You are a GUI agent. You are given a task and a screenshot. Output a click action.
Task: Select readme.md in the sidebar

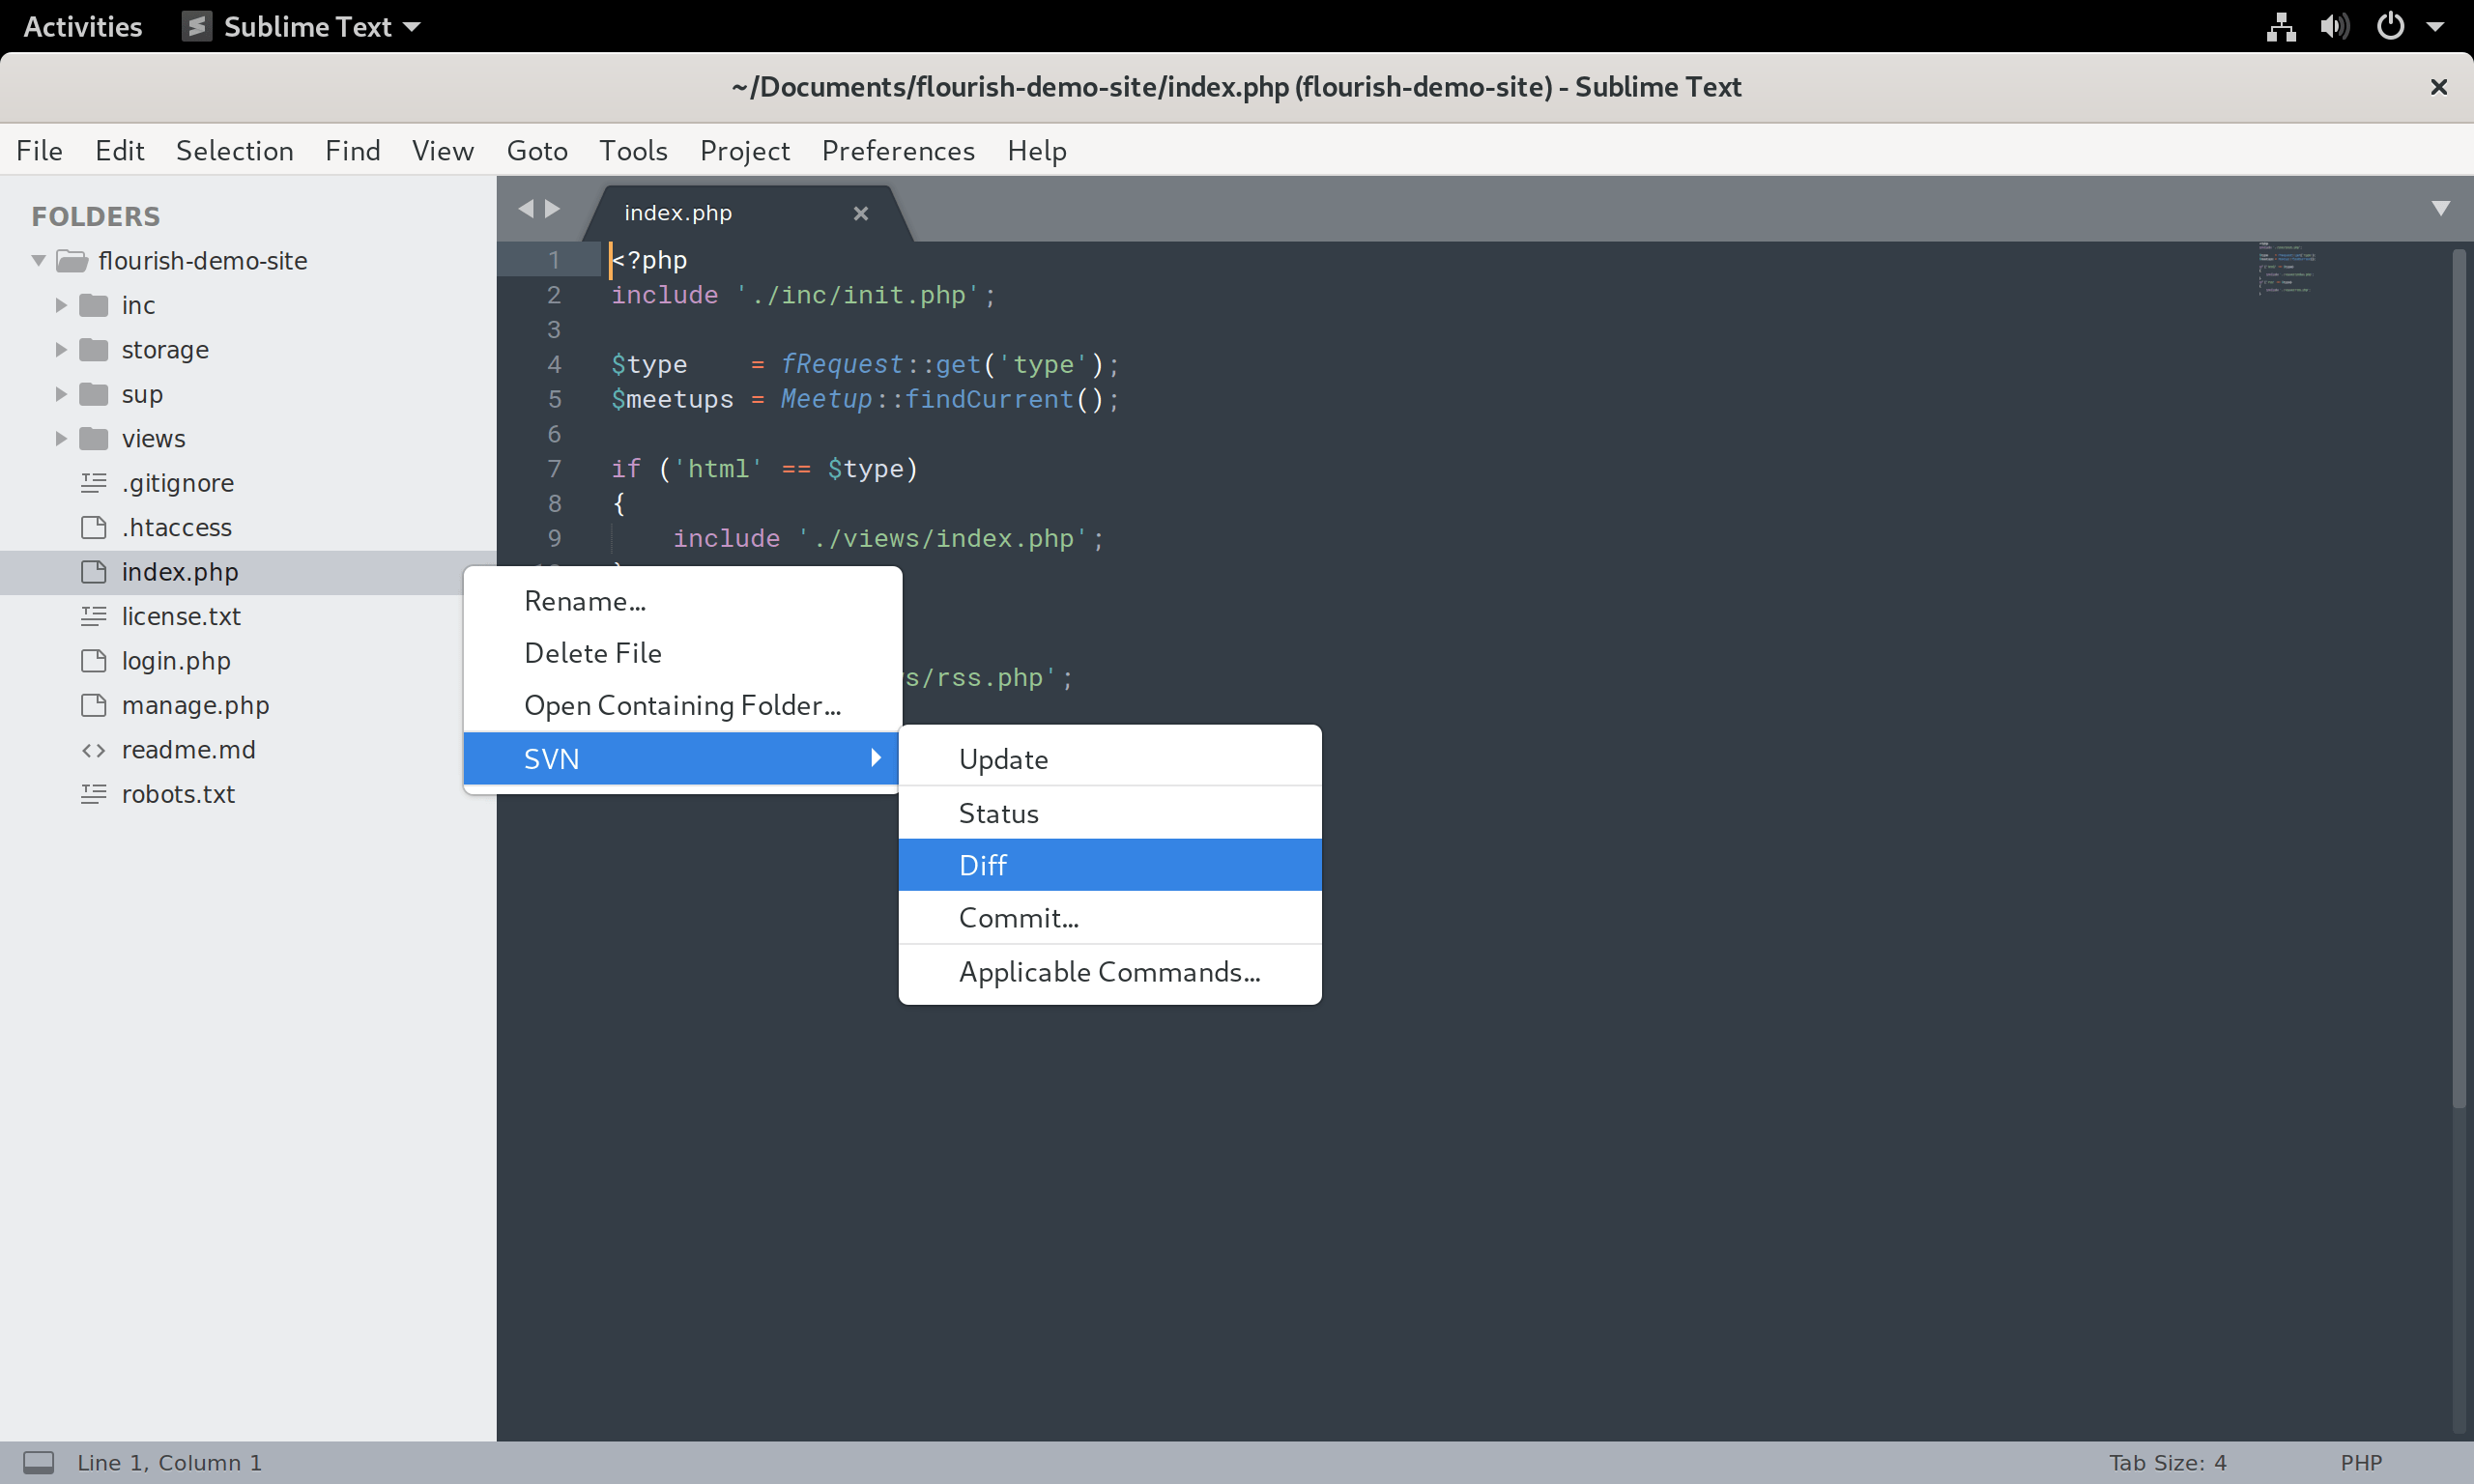click(x=188, y=750)
